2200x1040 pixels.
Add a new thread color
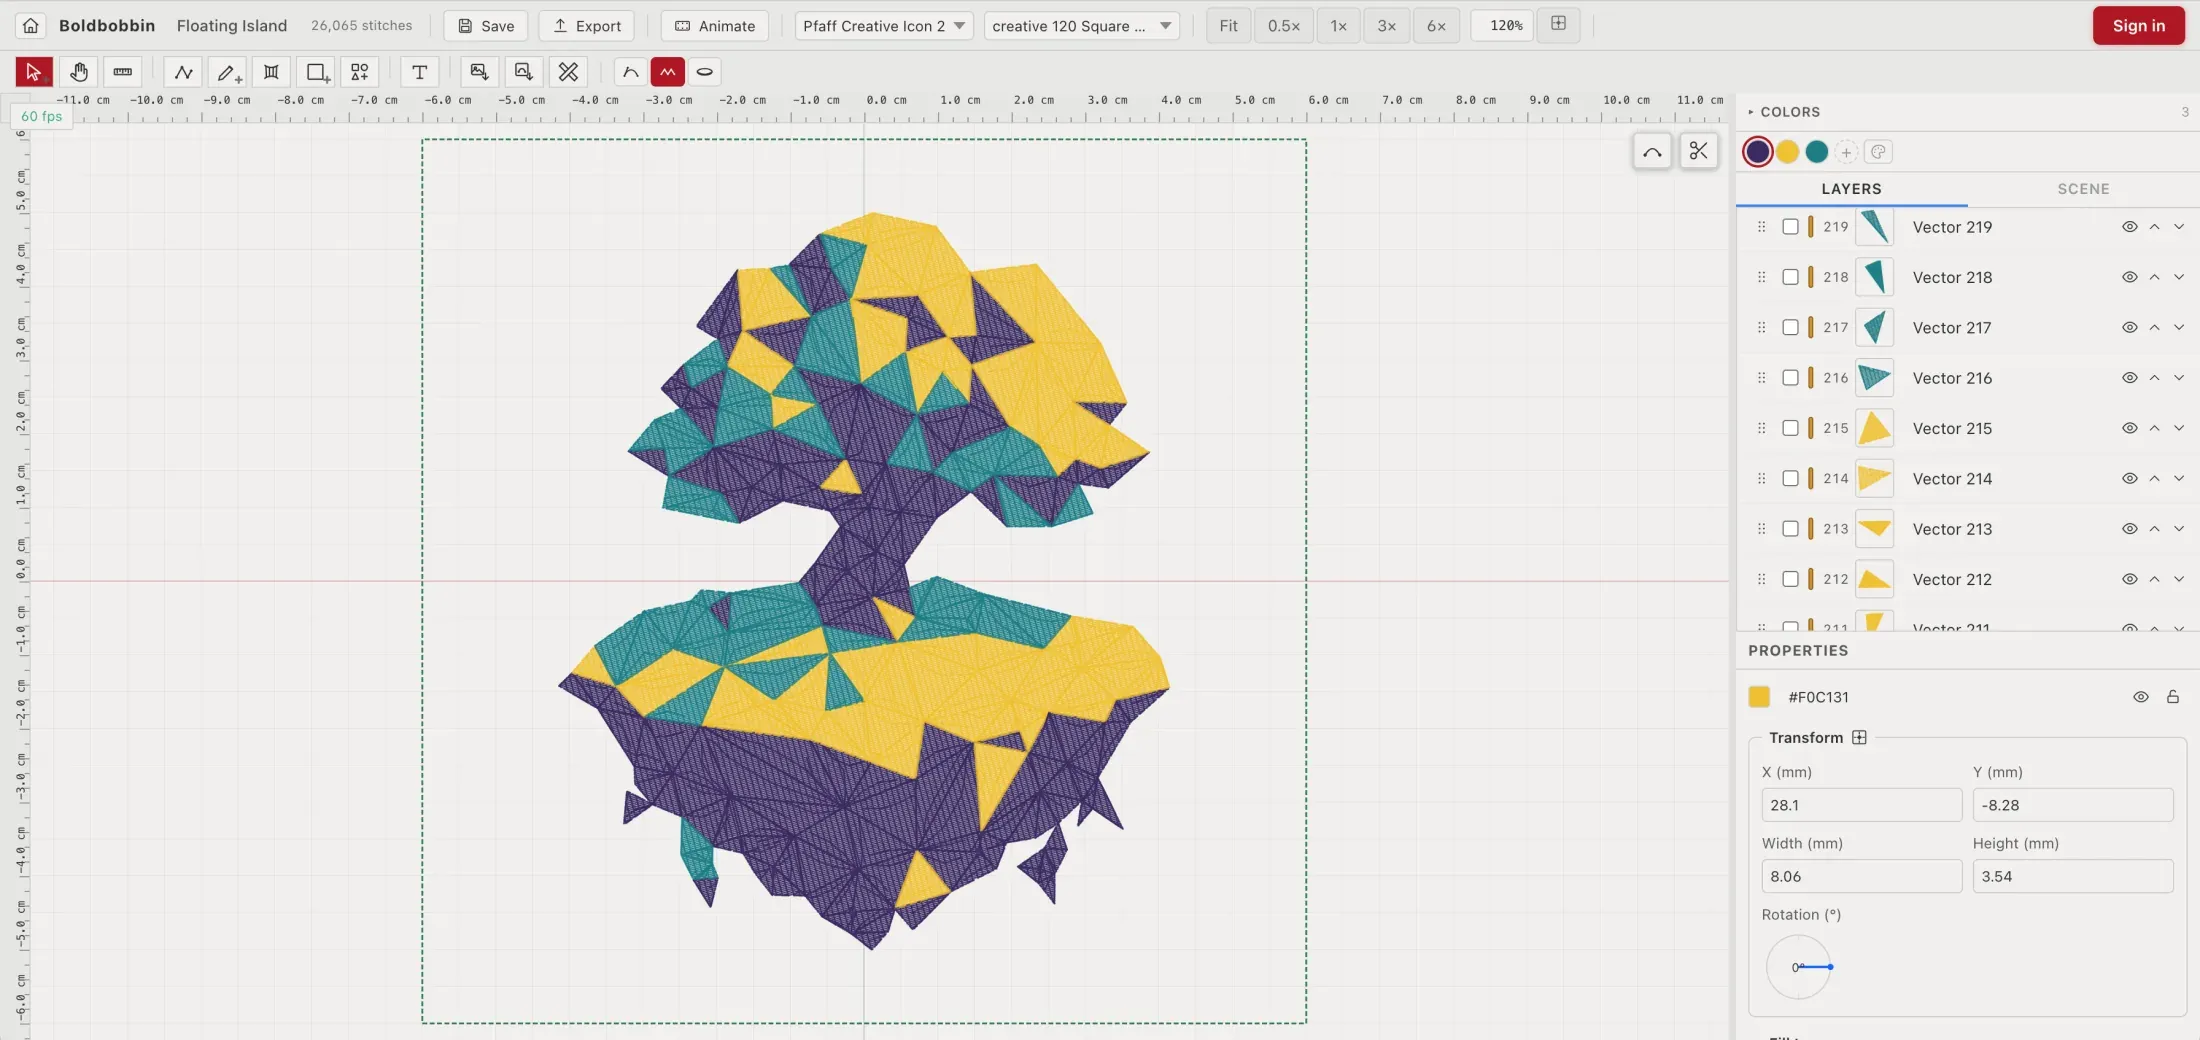tap(1847, 152)
